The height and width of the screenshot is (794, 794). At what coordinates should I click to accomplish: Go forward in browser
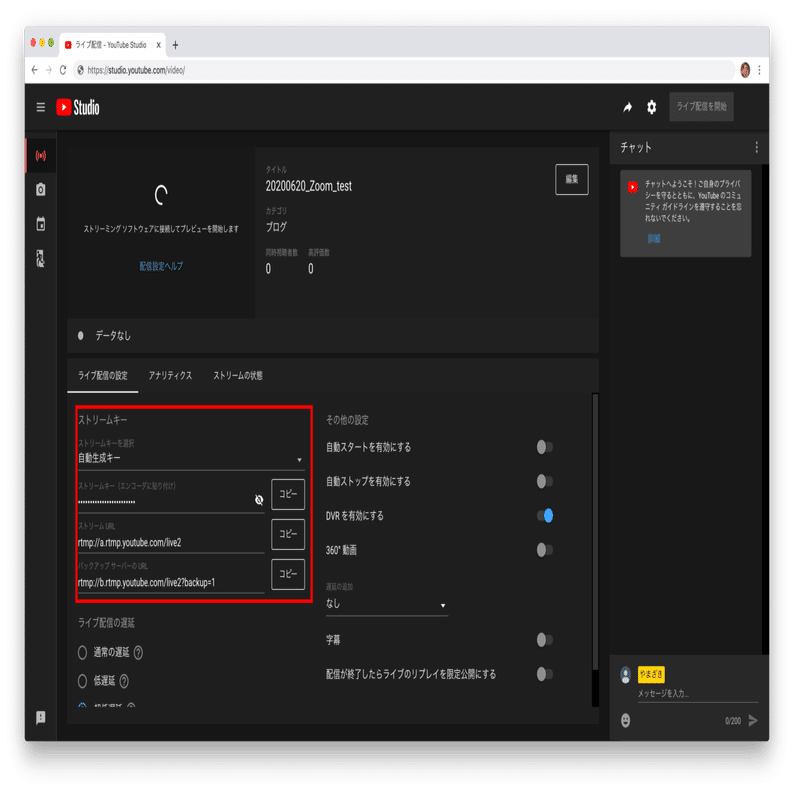click(x=49, y=70)
